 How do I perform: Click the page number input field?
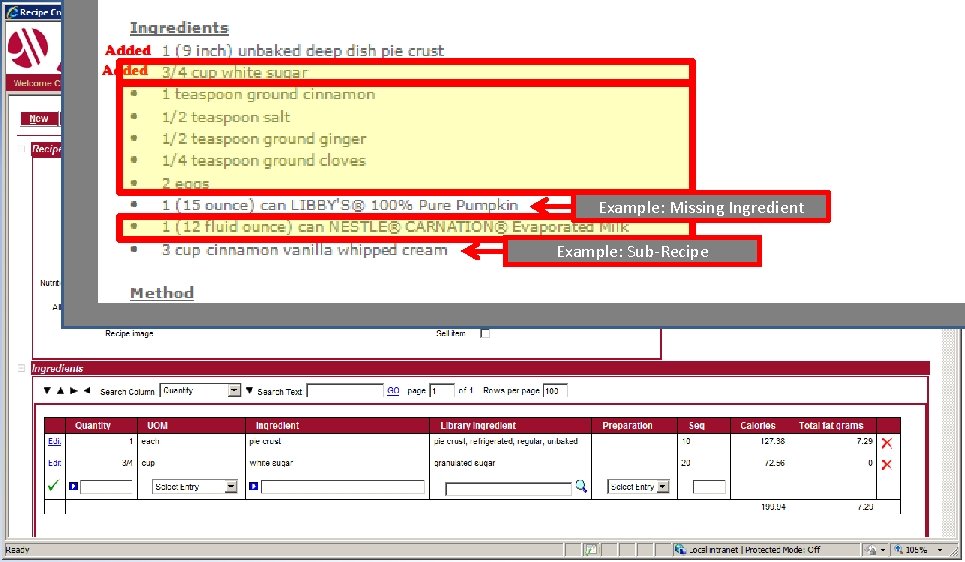coord(442,391)
